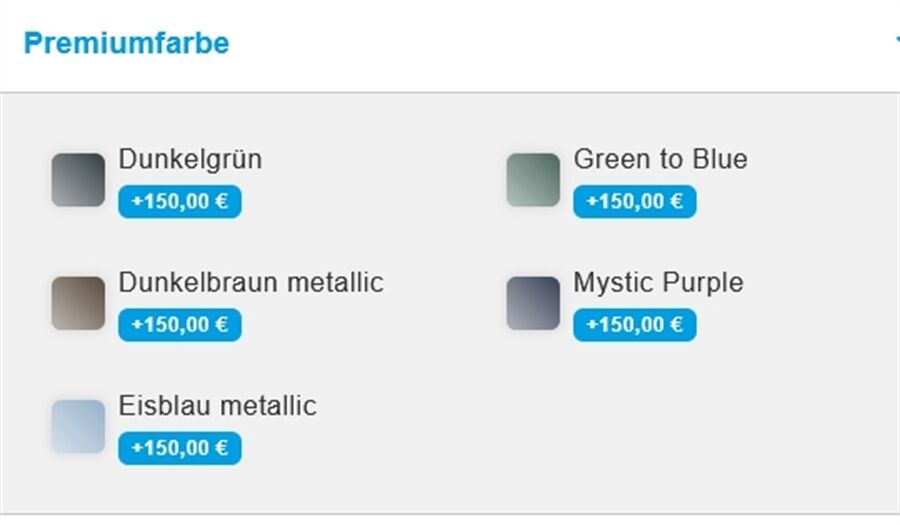Pick the Green to Blue swatch
The image size is (900, 525).
(533, 180)
